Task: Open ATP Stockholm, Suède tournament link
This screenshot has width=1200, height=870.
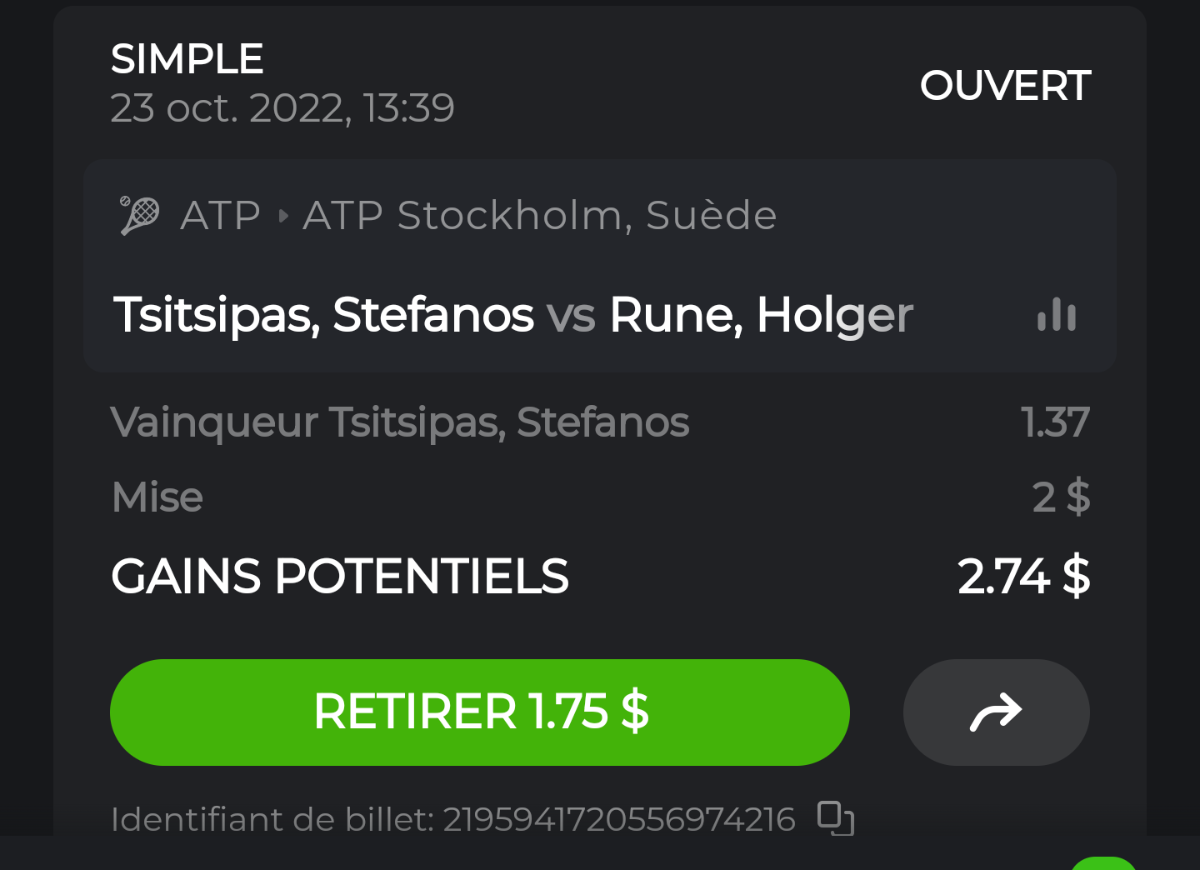Action: click(x=539, y=215)
